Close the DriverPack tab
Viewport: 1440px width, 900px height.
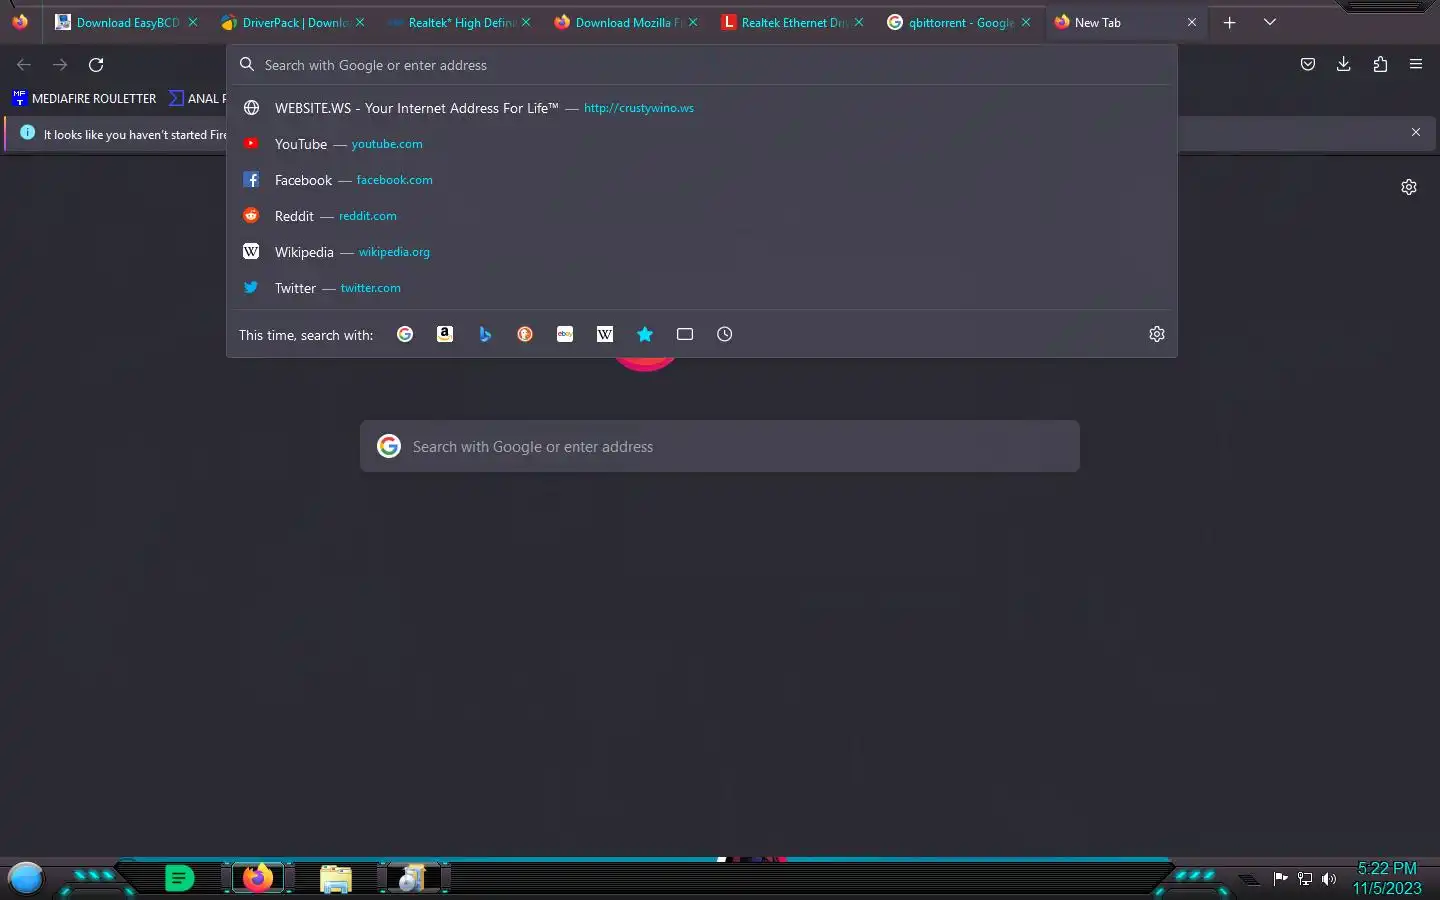[x=360, y=22]
